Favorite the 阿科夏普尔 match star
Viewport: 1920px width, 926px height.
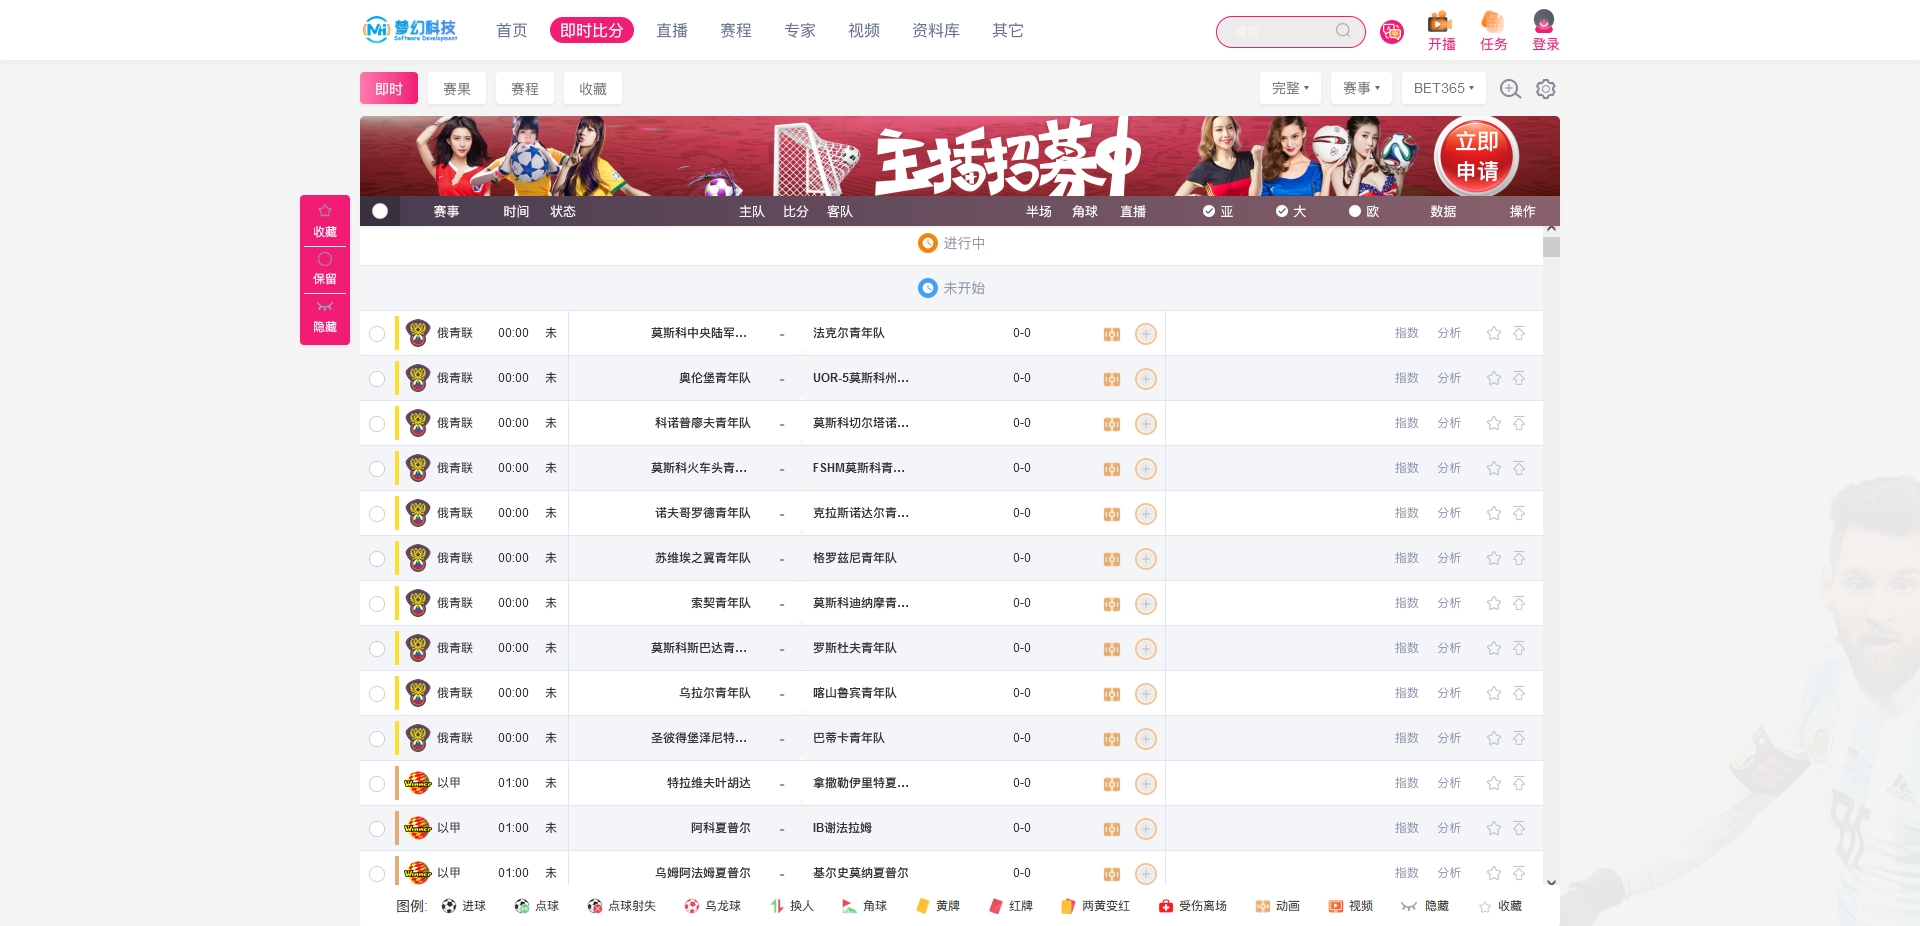[x=1494, y=828]
